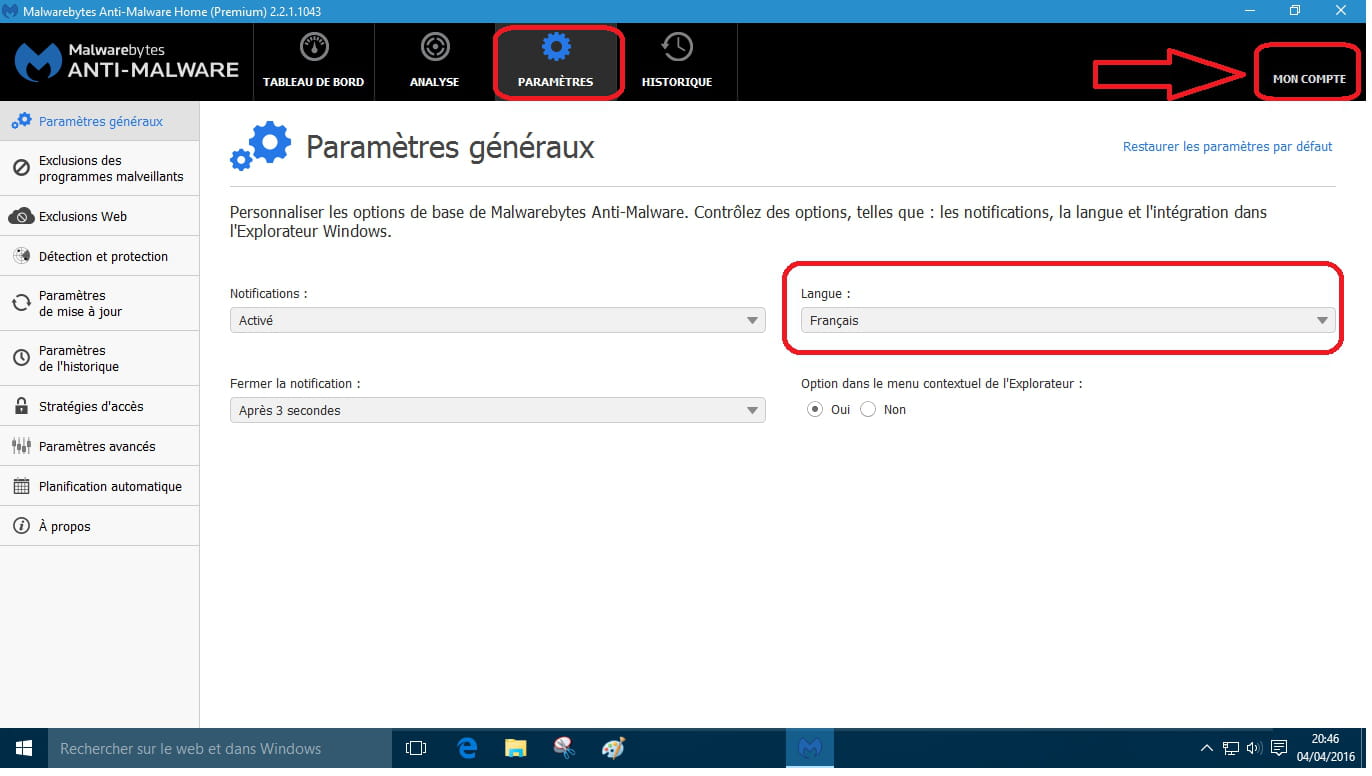The image size is (1372, 776).
Task: Open the Exclusions Web section
Action: click(x=100, y=217)
